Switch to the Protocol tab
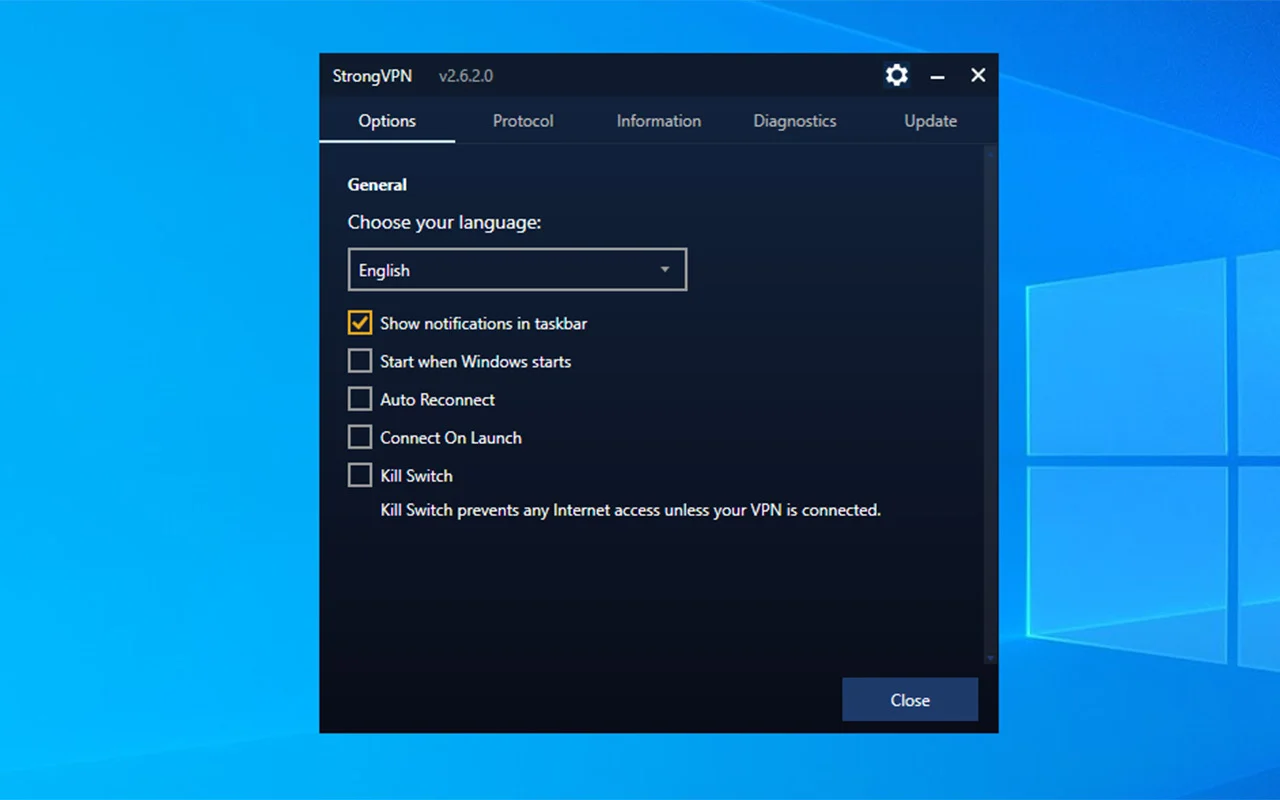Image resolution: width=1280 pixels, height=800 pixels. click(523, 121)
